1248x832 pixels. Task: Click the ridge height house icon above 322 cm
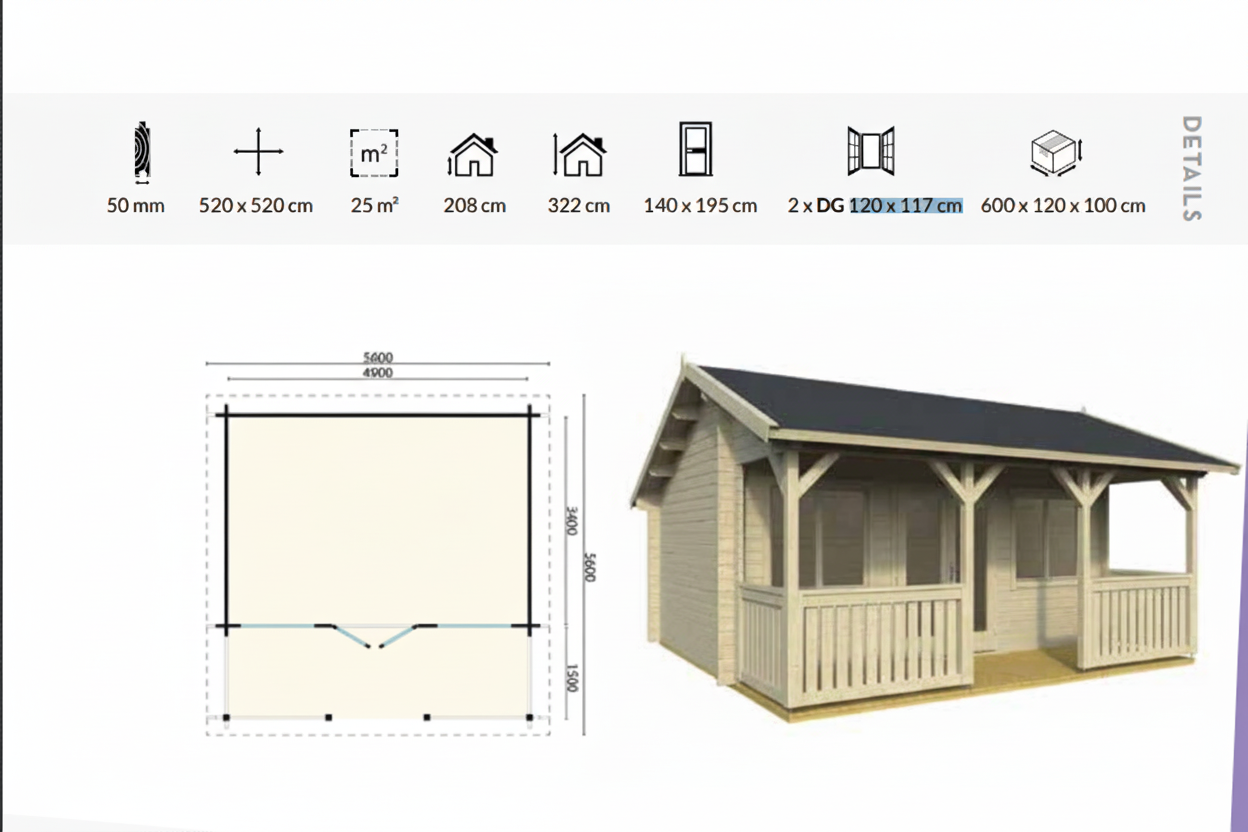(x=578, y=154)
